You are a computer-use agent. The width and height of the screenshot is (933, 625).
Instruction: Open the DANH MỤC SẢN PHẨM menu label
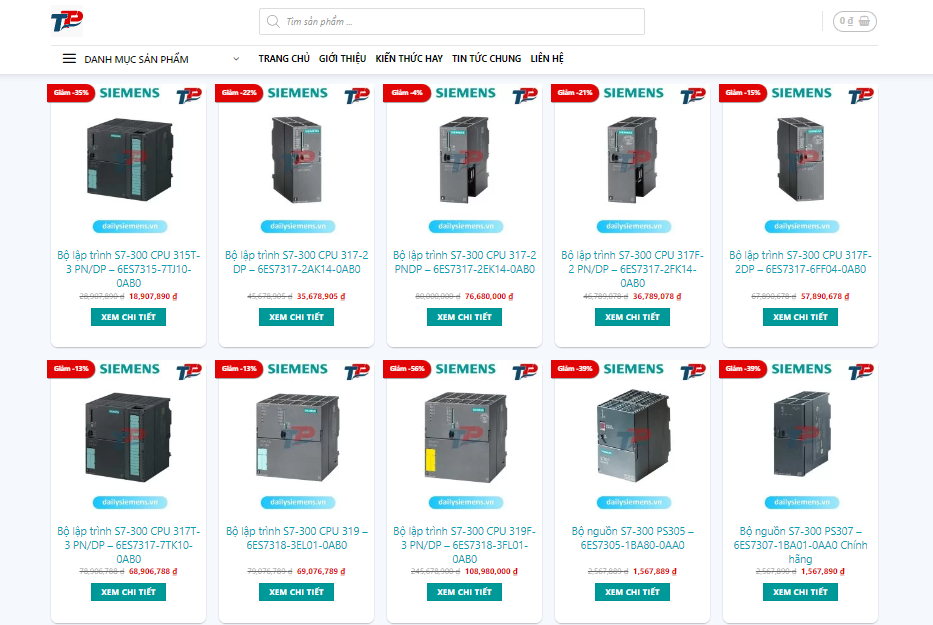coord(136,59)
